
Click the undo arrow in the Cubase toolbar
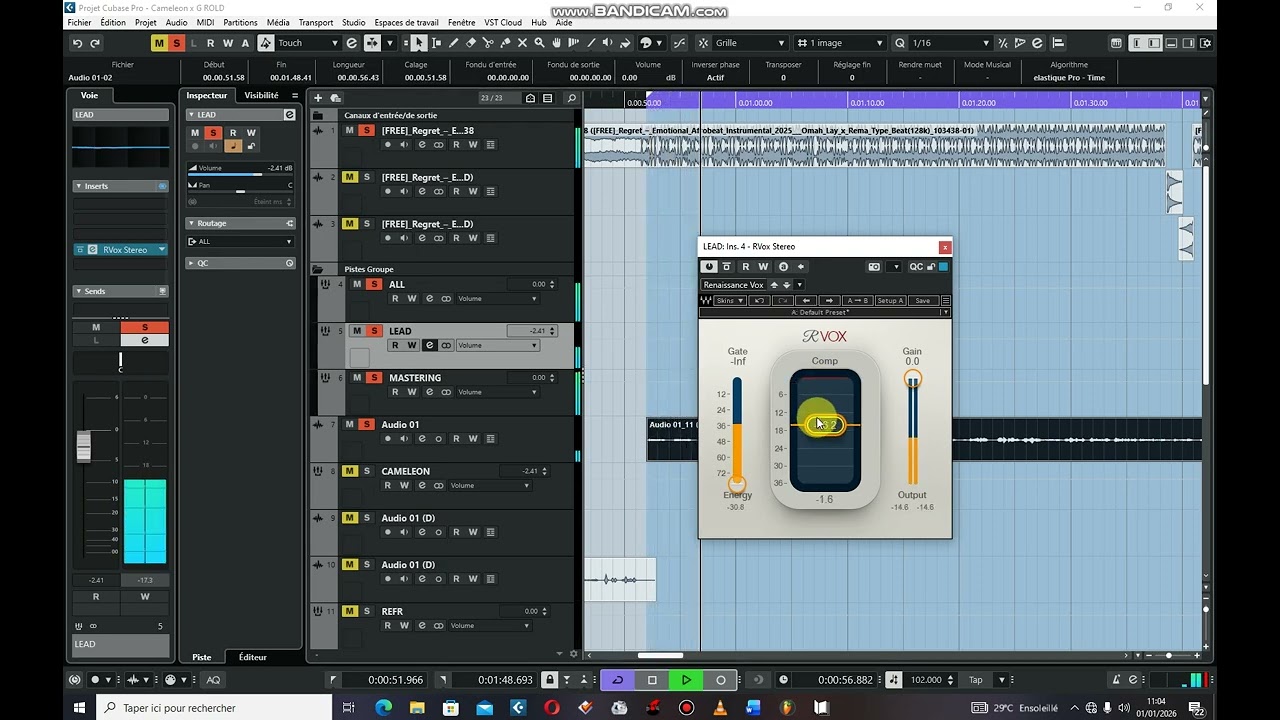point(77,43)
